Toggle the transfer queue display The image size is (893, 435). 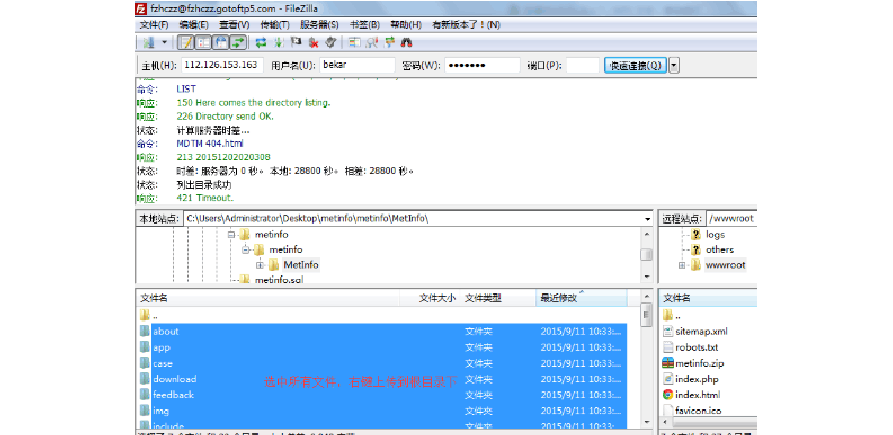pyautogui.click(x=238, y=43)
